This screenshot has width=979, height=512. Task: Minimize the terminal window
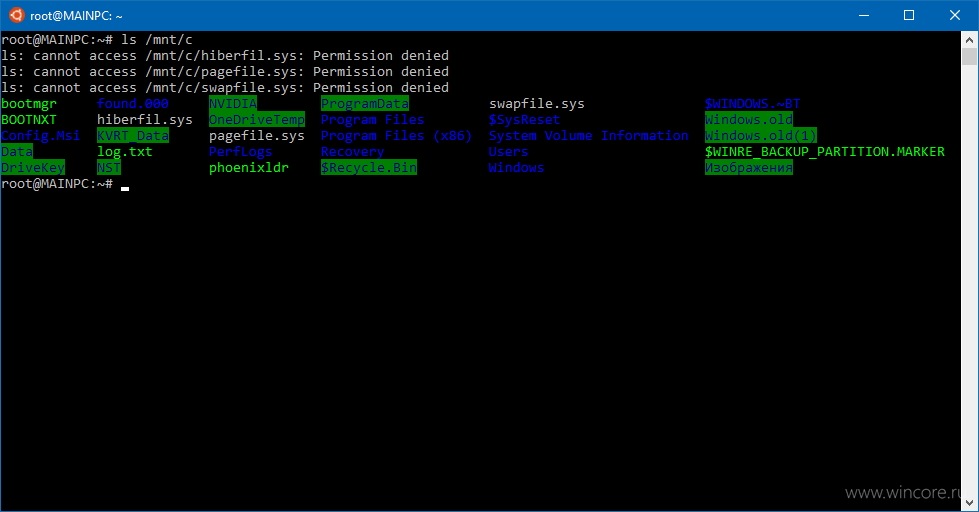point(864,15)
